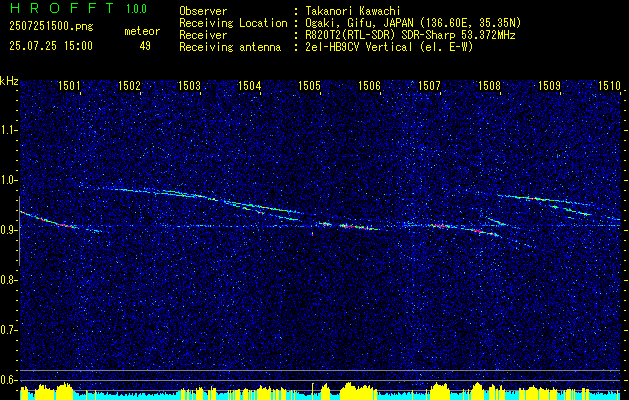629x400 pixels.
Task: Click the 1505 time axis marker
Action: 309,85
